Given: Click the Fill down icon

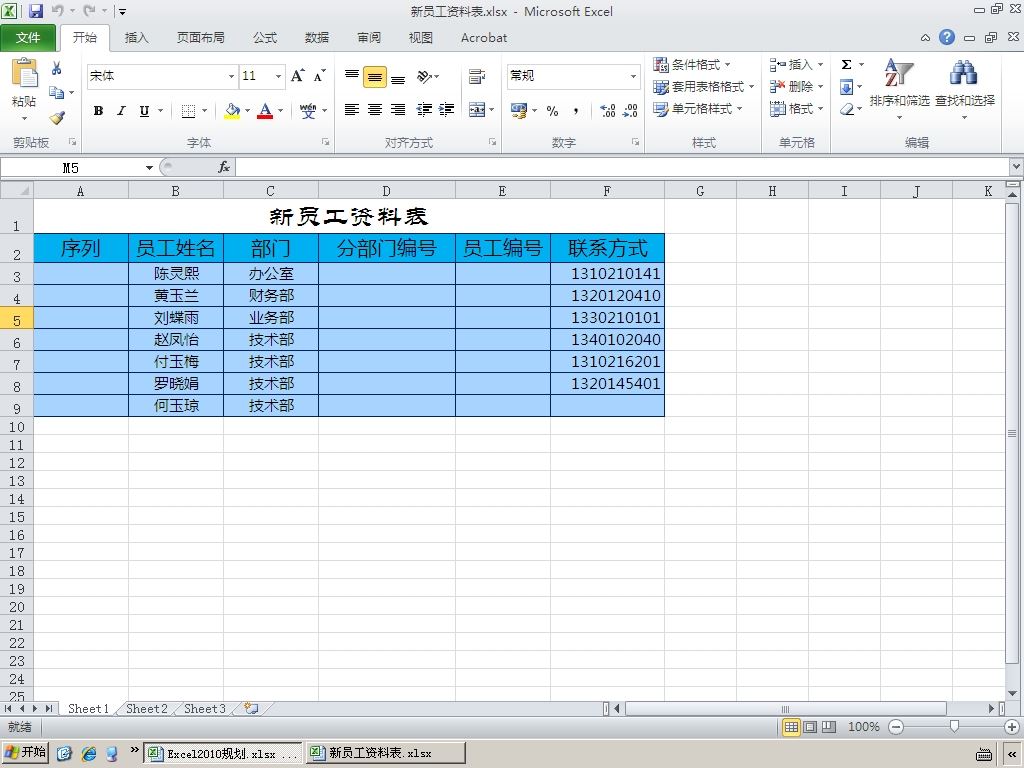Looking at the screenshot, I should pyautogui.click(x=846, y=87).
